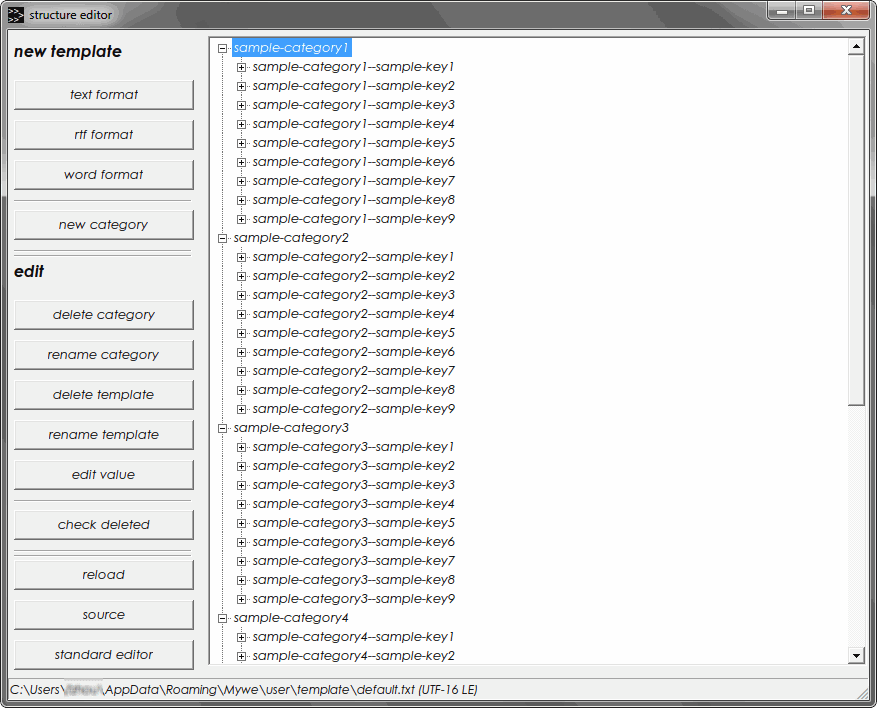Viewport: 877px width, 708px height.
Task: Delete the selected category
Action: click(103, 314)
